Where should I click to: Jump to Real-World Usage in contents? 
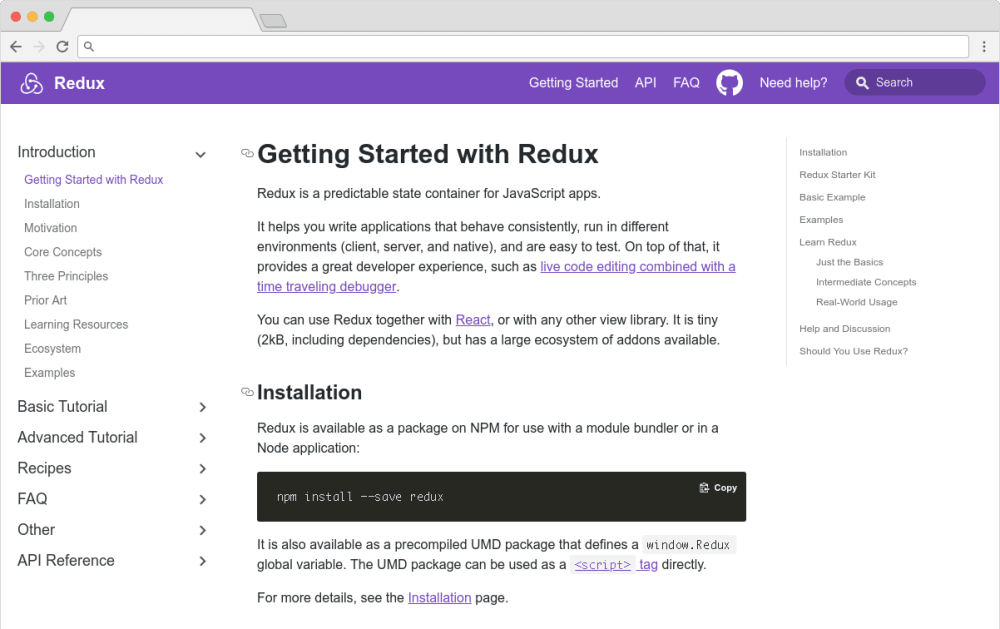[x=857, y=302]
